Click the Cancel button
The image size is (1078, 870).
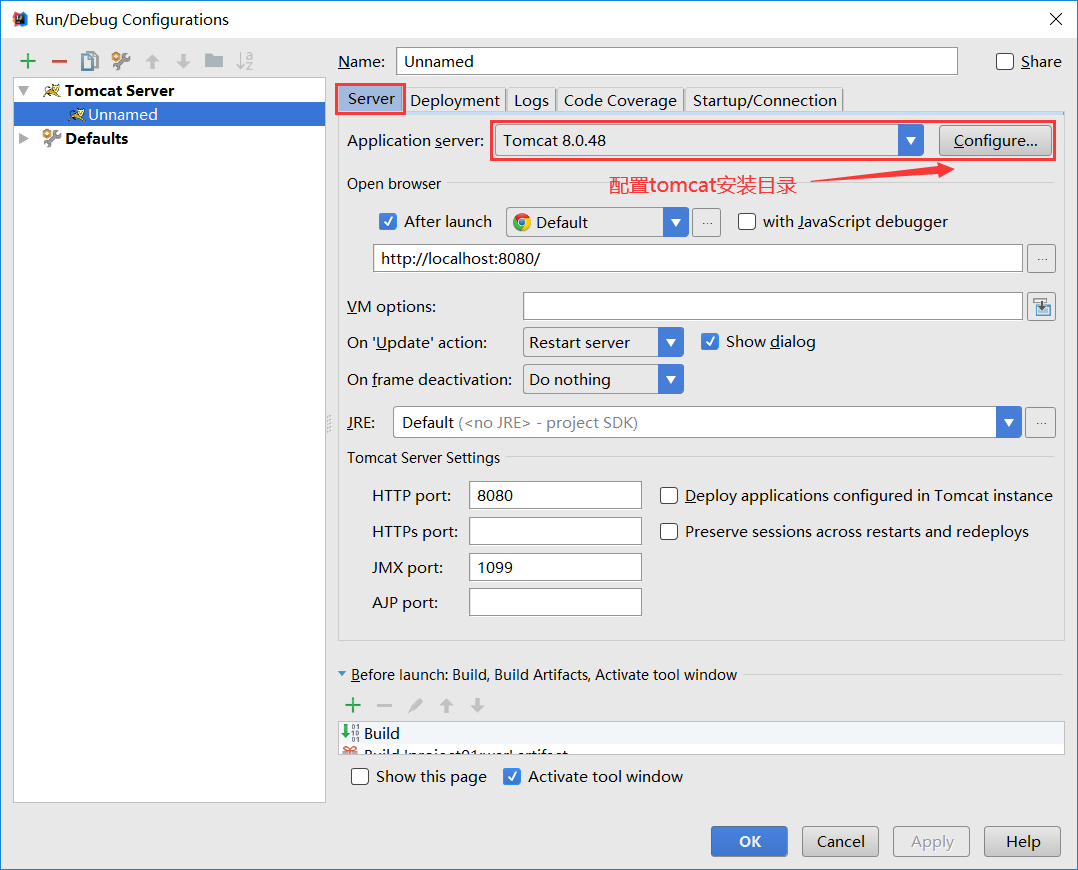click(x=840, y=841)
